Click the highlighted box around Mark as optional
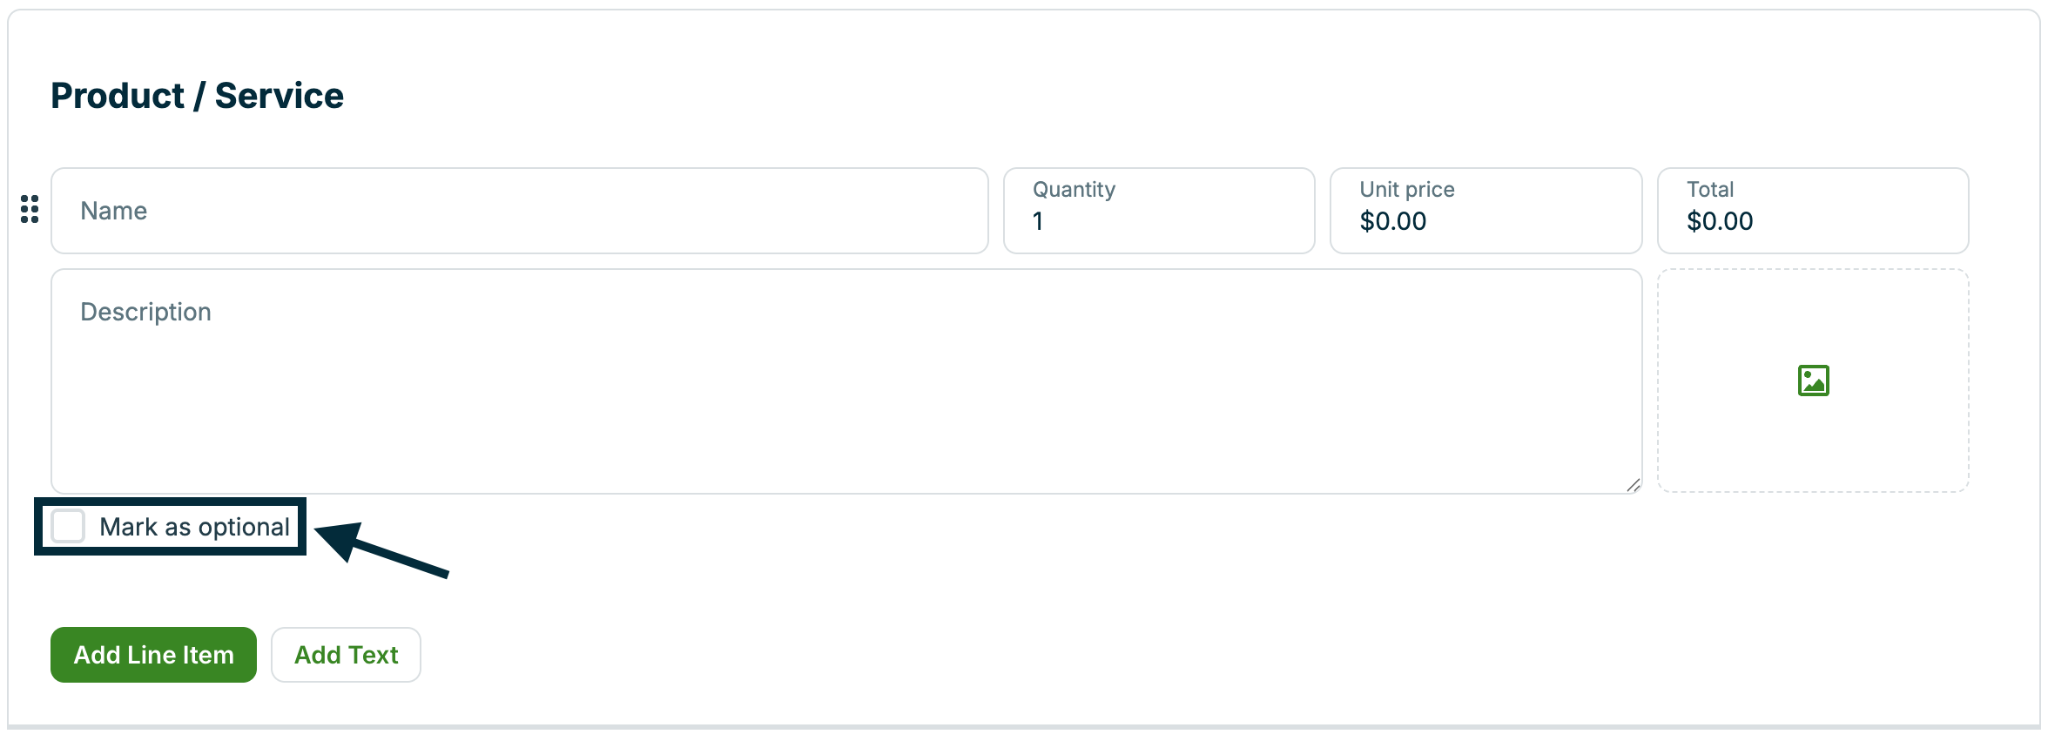2048x730 pixels. click(x=170, y=526)
